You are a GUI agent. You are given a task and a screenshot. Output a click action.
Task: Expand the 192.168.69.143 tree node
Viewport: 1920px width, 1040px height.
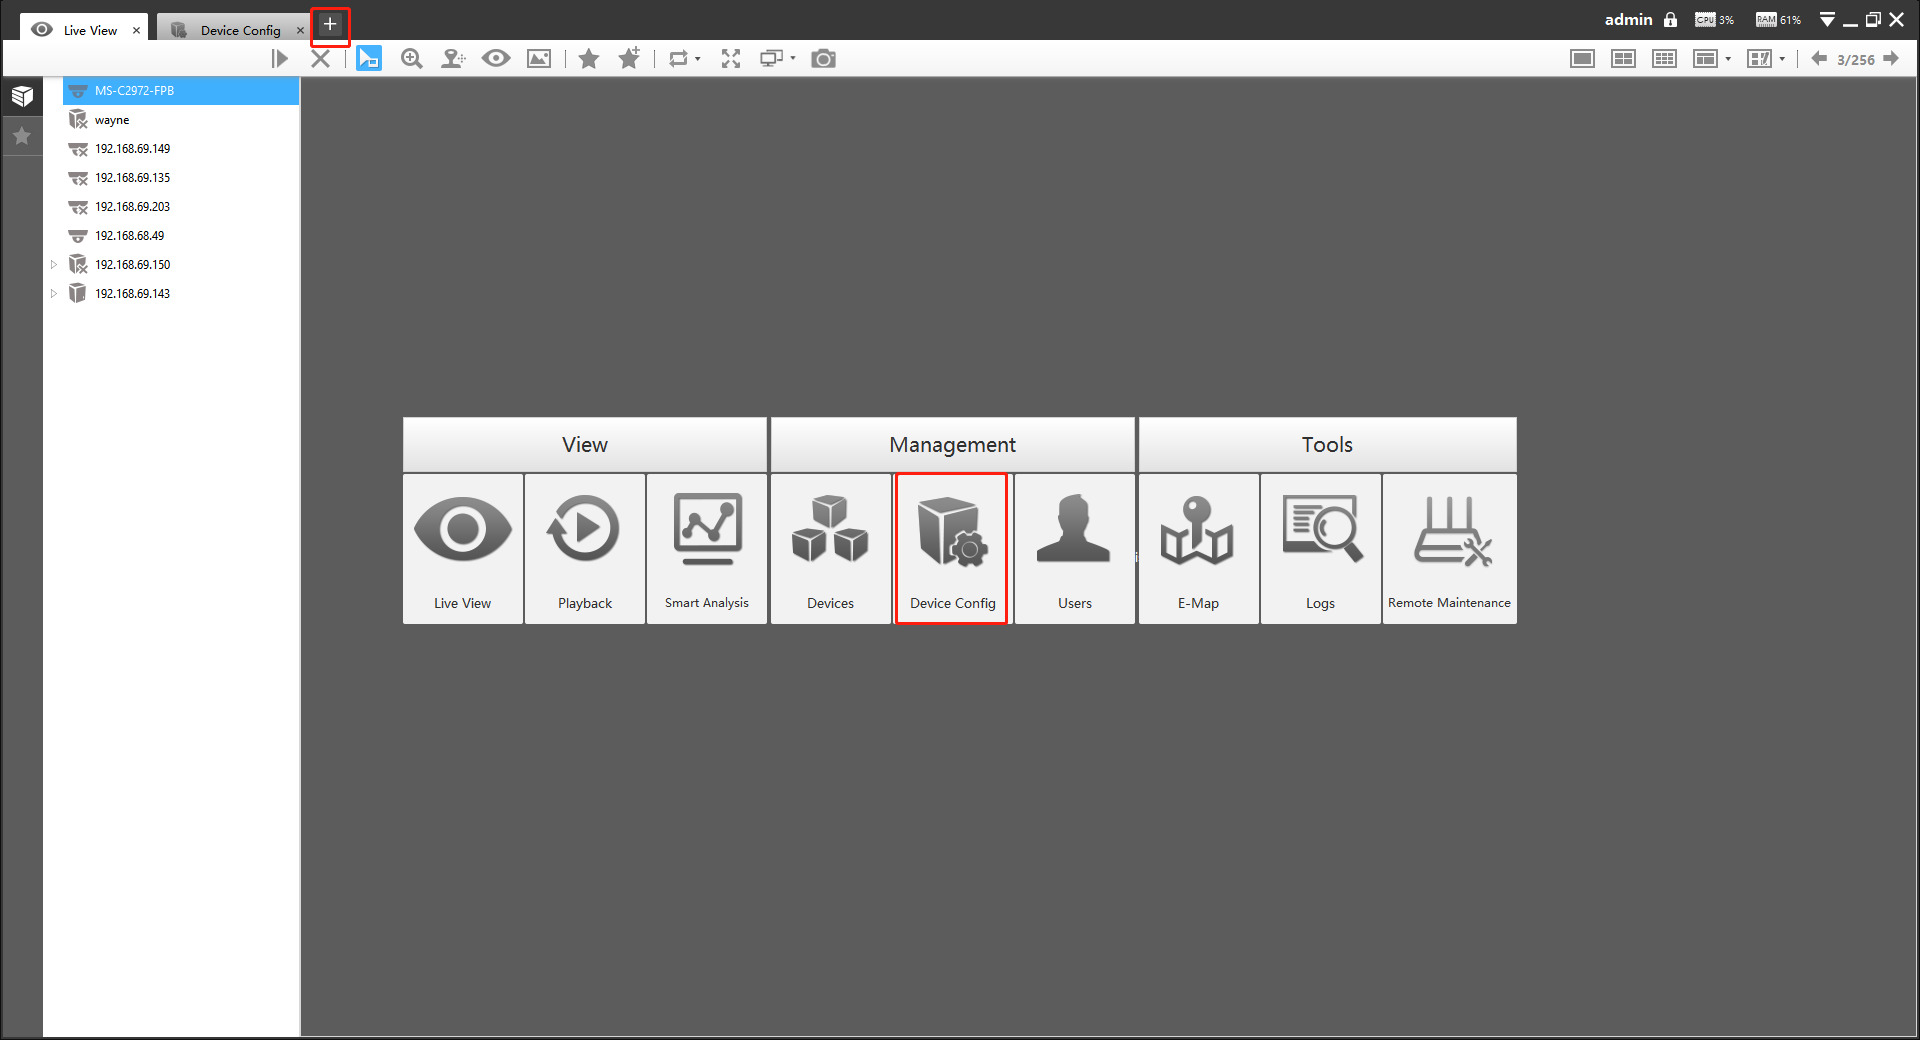pos(54,294)
